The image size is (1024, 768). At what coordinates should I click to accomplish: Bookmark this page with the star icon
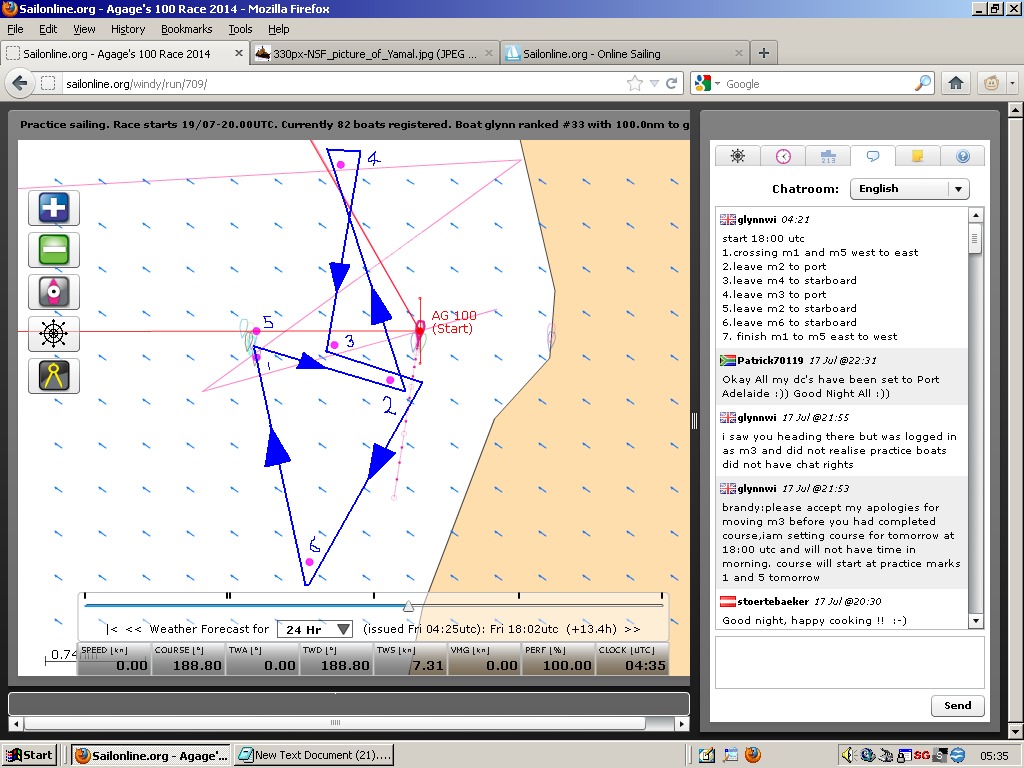[x=634, y=84]
